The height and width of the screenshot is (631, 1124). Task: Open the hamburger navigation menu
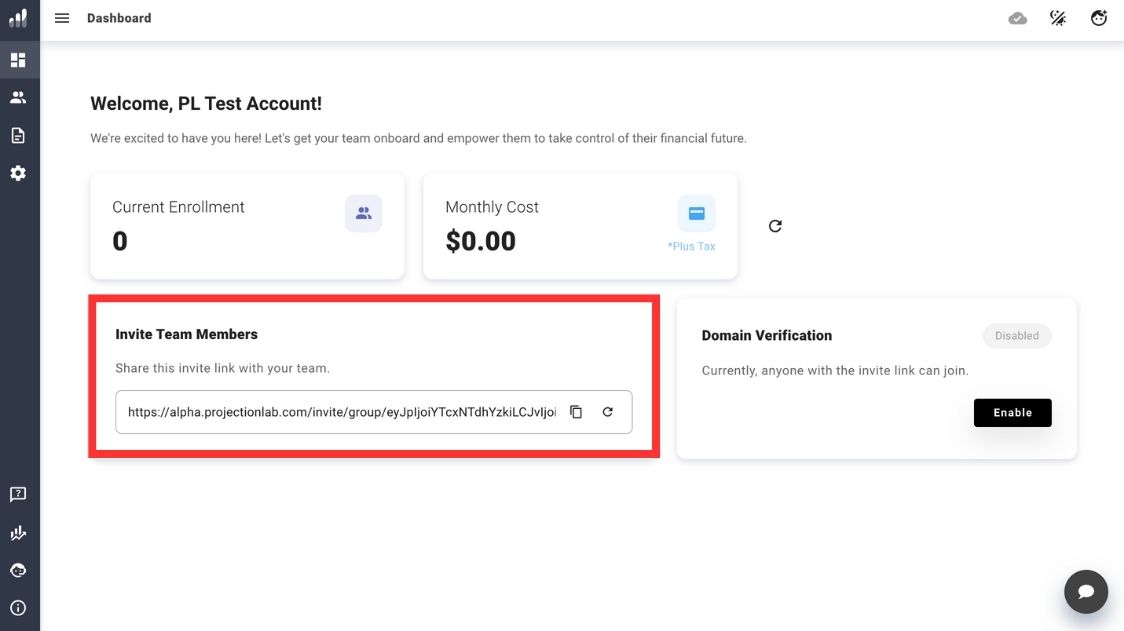coord(62,18)
